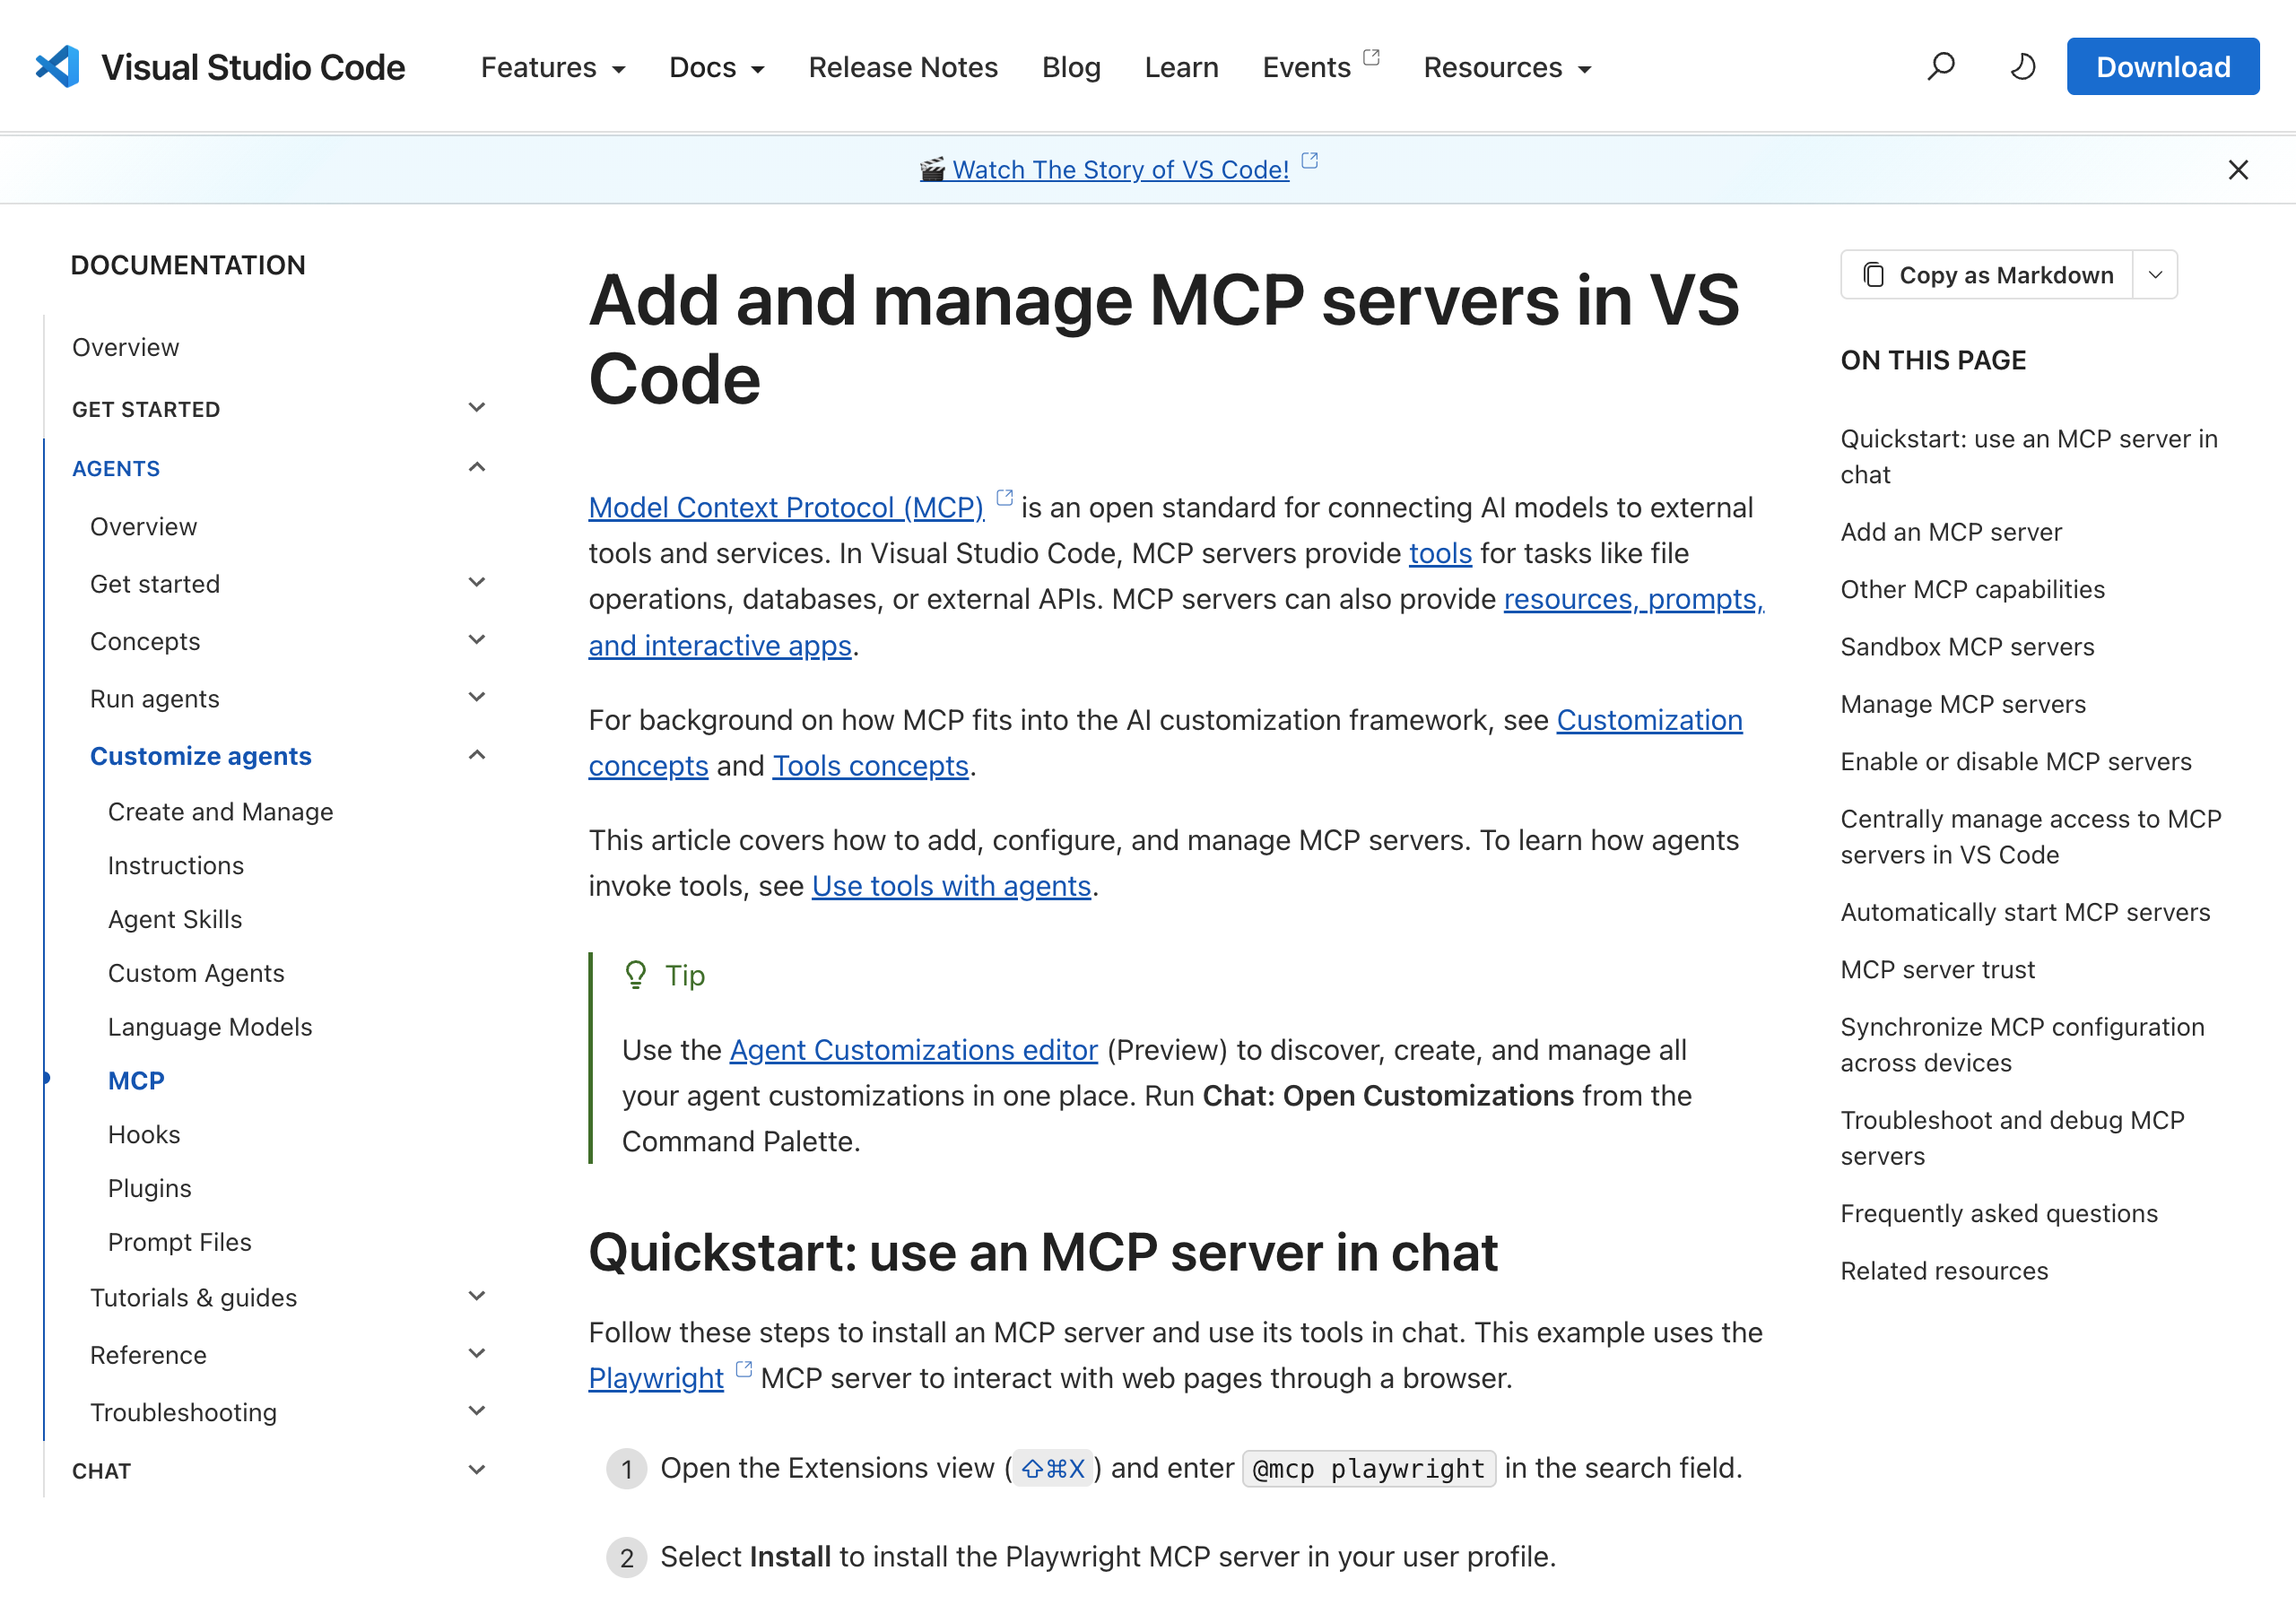The height and width of the screenshot is (1614, 2296).
Task: Open the Features menu
Action: 553,67
